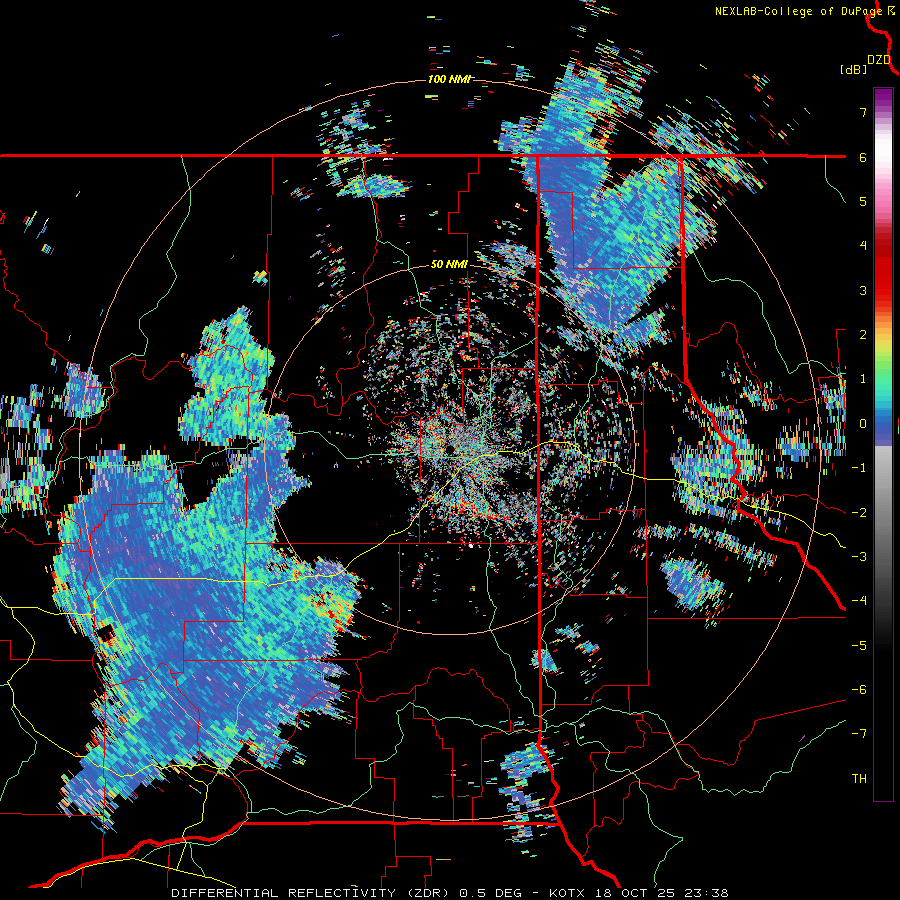Click the [dB] unit label
This screenshot has width=900, height=900.
854,70
